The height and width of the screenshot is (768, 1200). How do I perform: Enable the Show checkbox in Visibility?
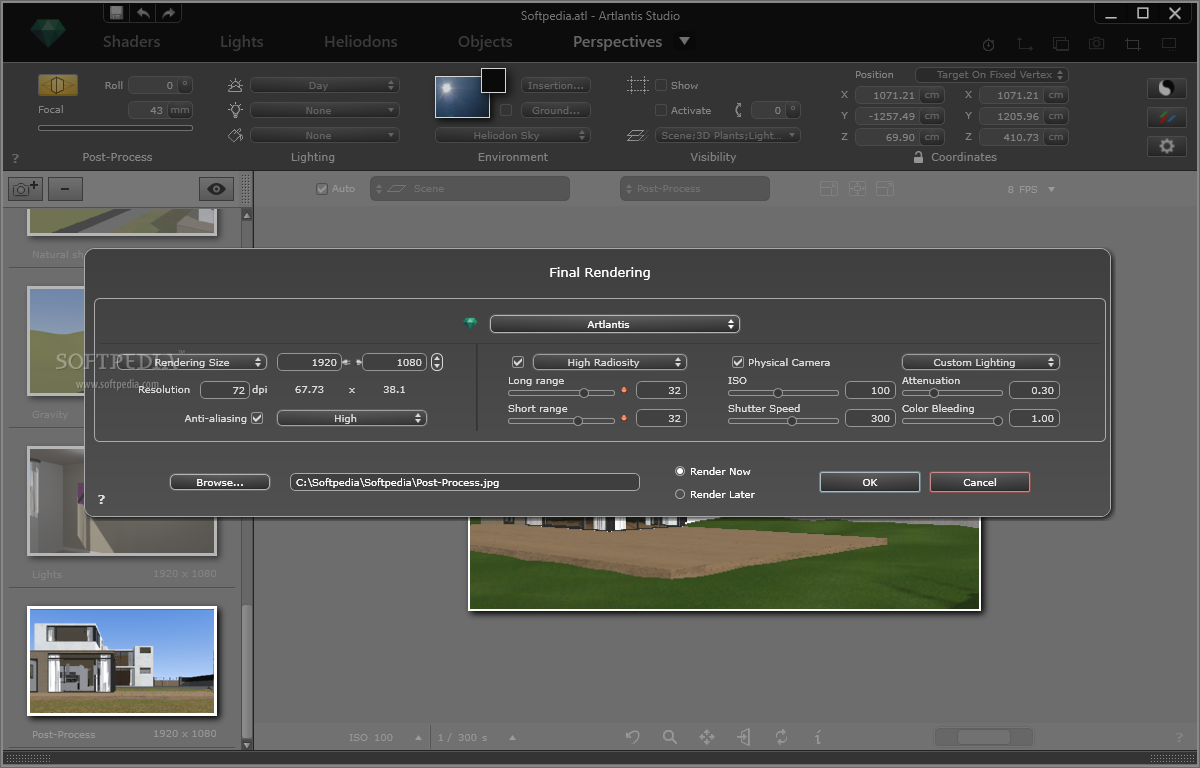click(x=661, y=85)
